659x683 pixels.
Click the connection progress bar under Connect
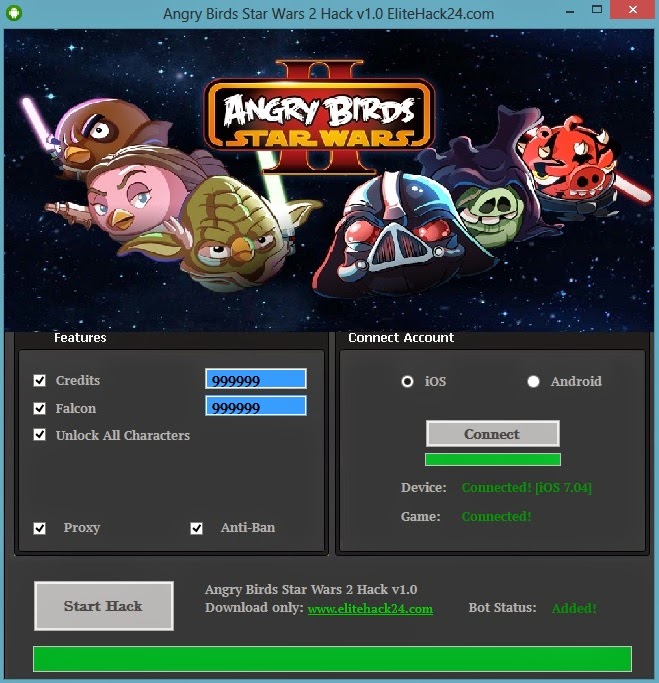coord(493,460)
